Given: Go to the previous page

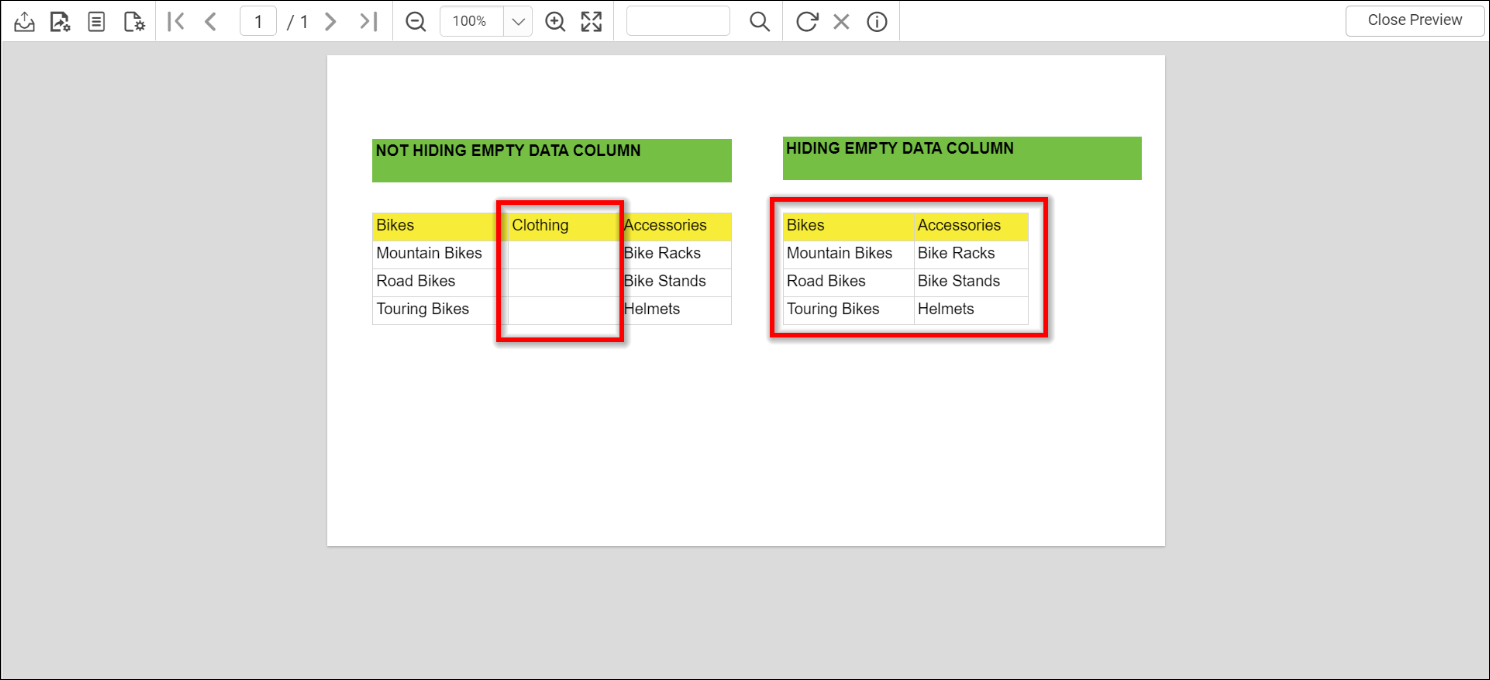Looking at the screenshot, I should click(210, 21).
